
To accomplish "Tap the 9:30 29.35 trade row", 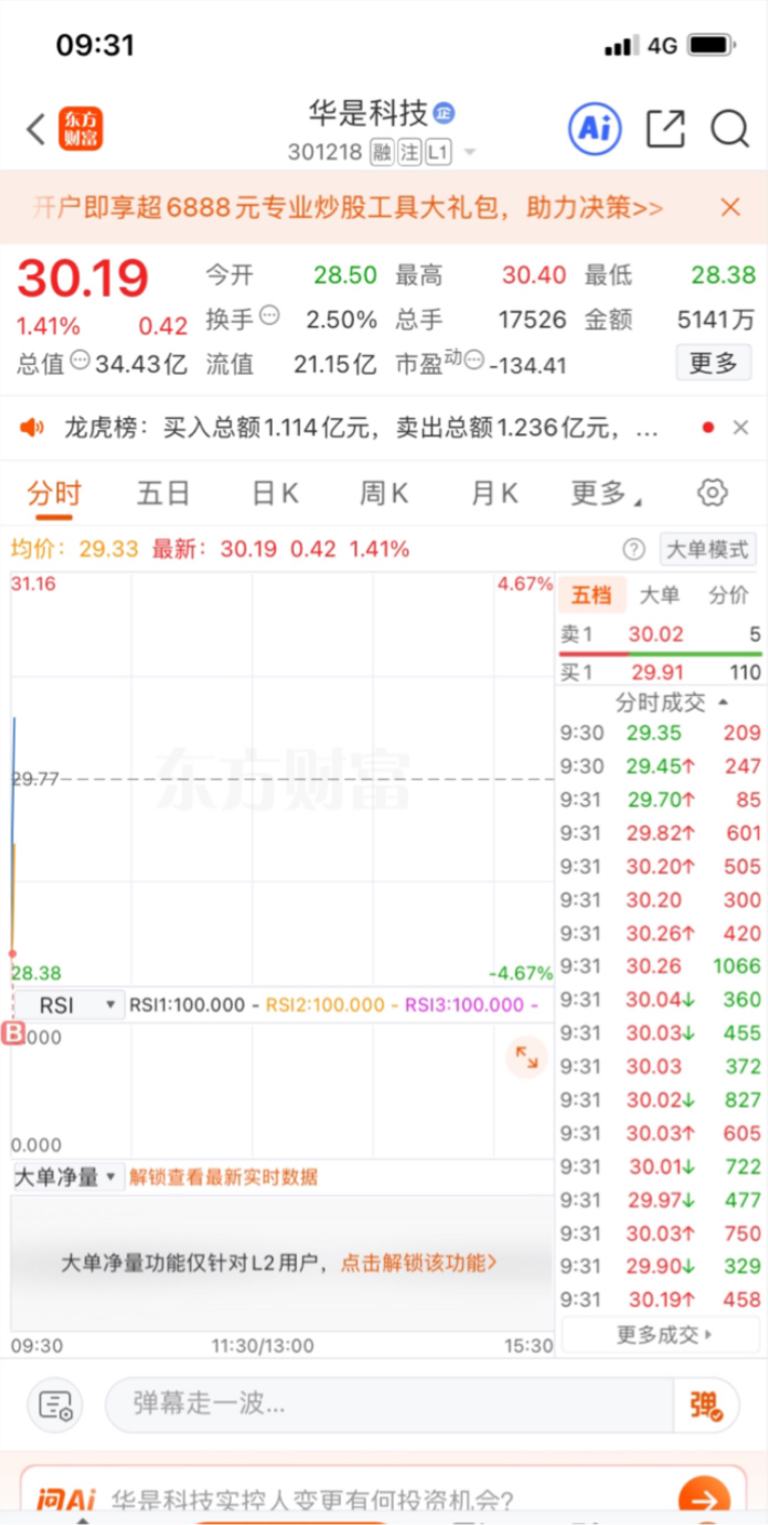I will pos(660,733).
